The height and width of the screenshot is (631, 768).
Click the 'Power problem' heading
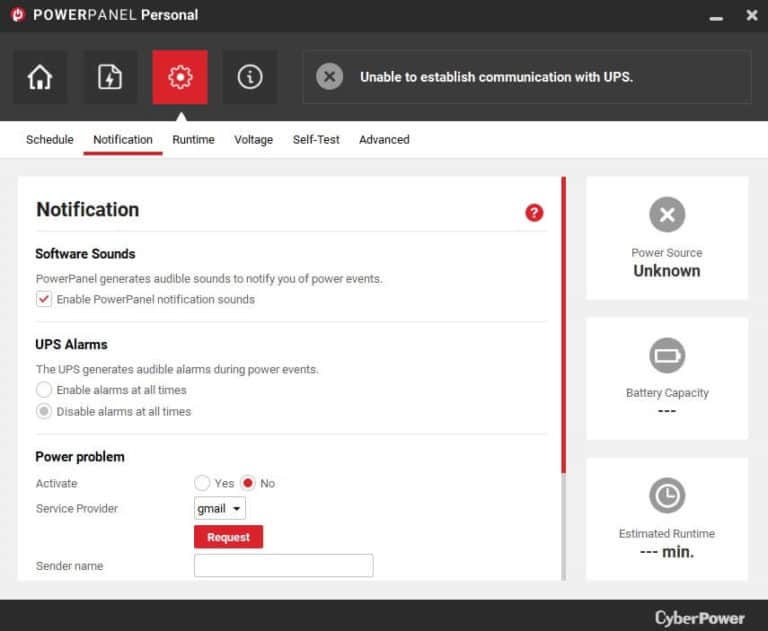tap(80, 457)
